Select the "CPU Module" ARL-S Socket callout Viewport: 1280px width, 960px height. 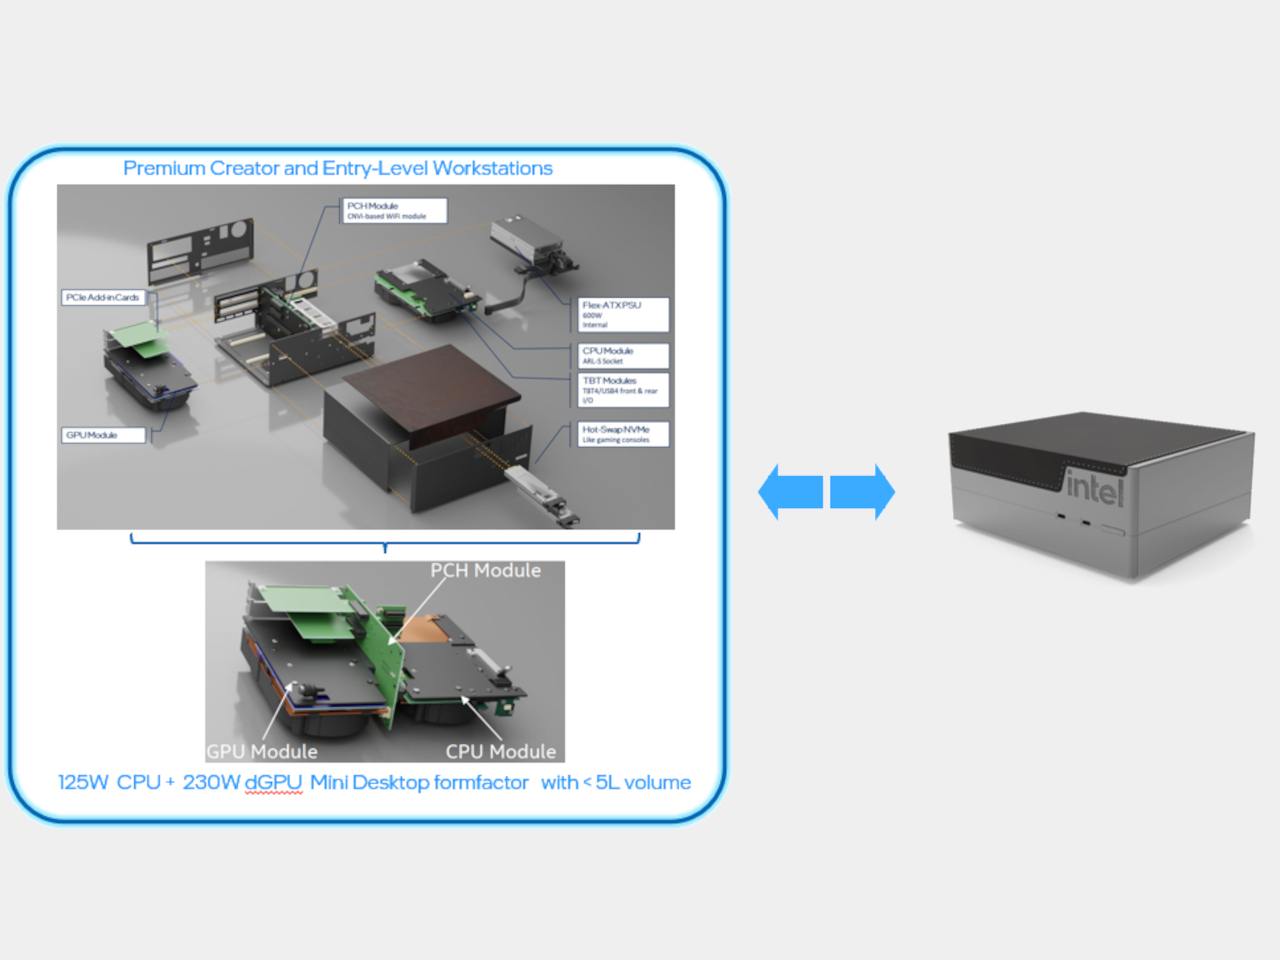click(x=623, y=355)
